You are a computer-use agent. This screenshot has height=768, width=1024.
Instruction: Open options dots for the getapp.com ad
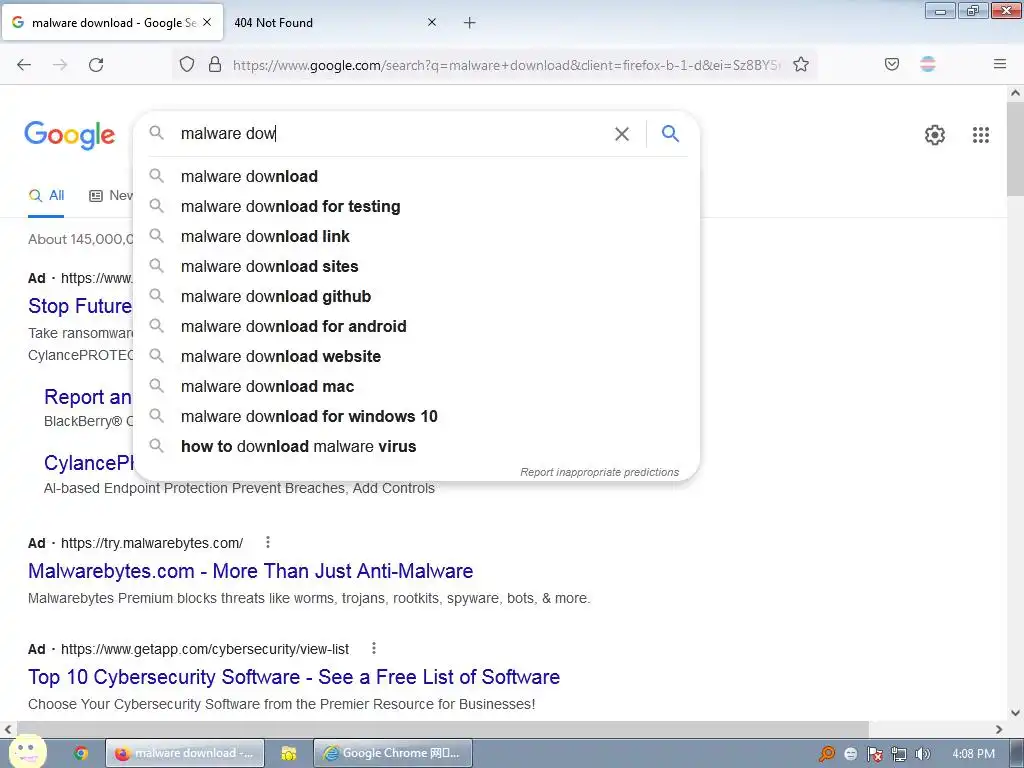(x=374, y=648)
